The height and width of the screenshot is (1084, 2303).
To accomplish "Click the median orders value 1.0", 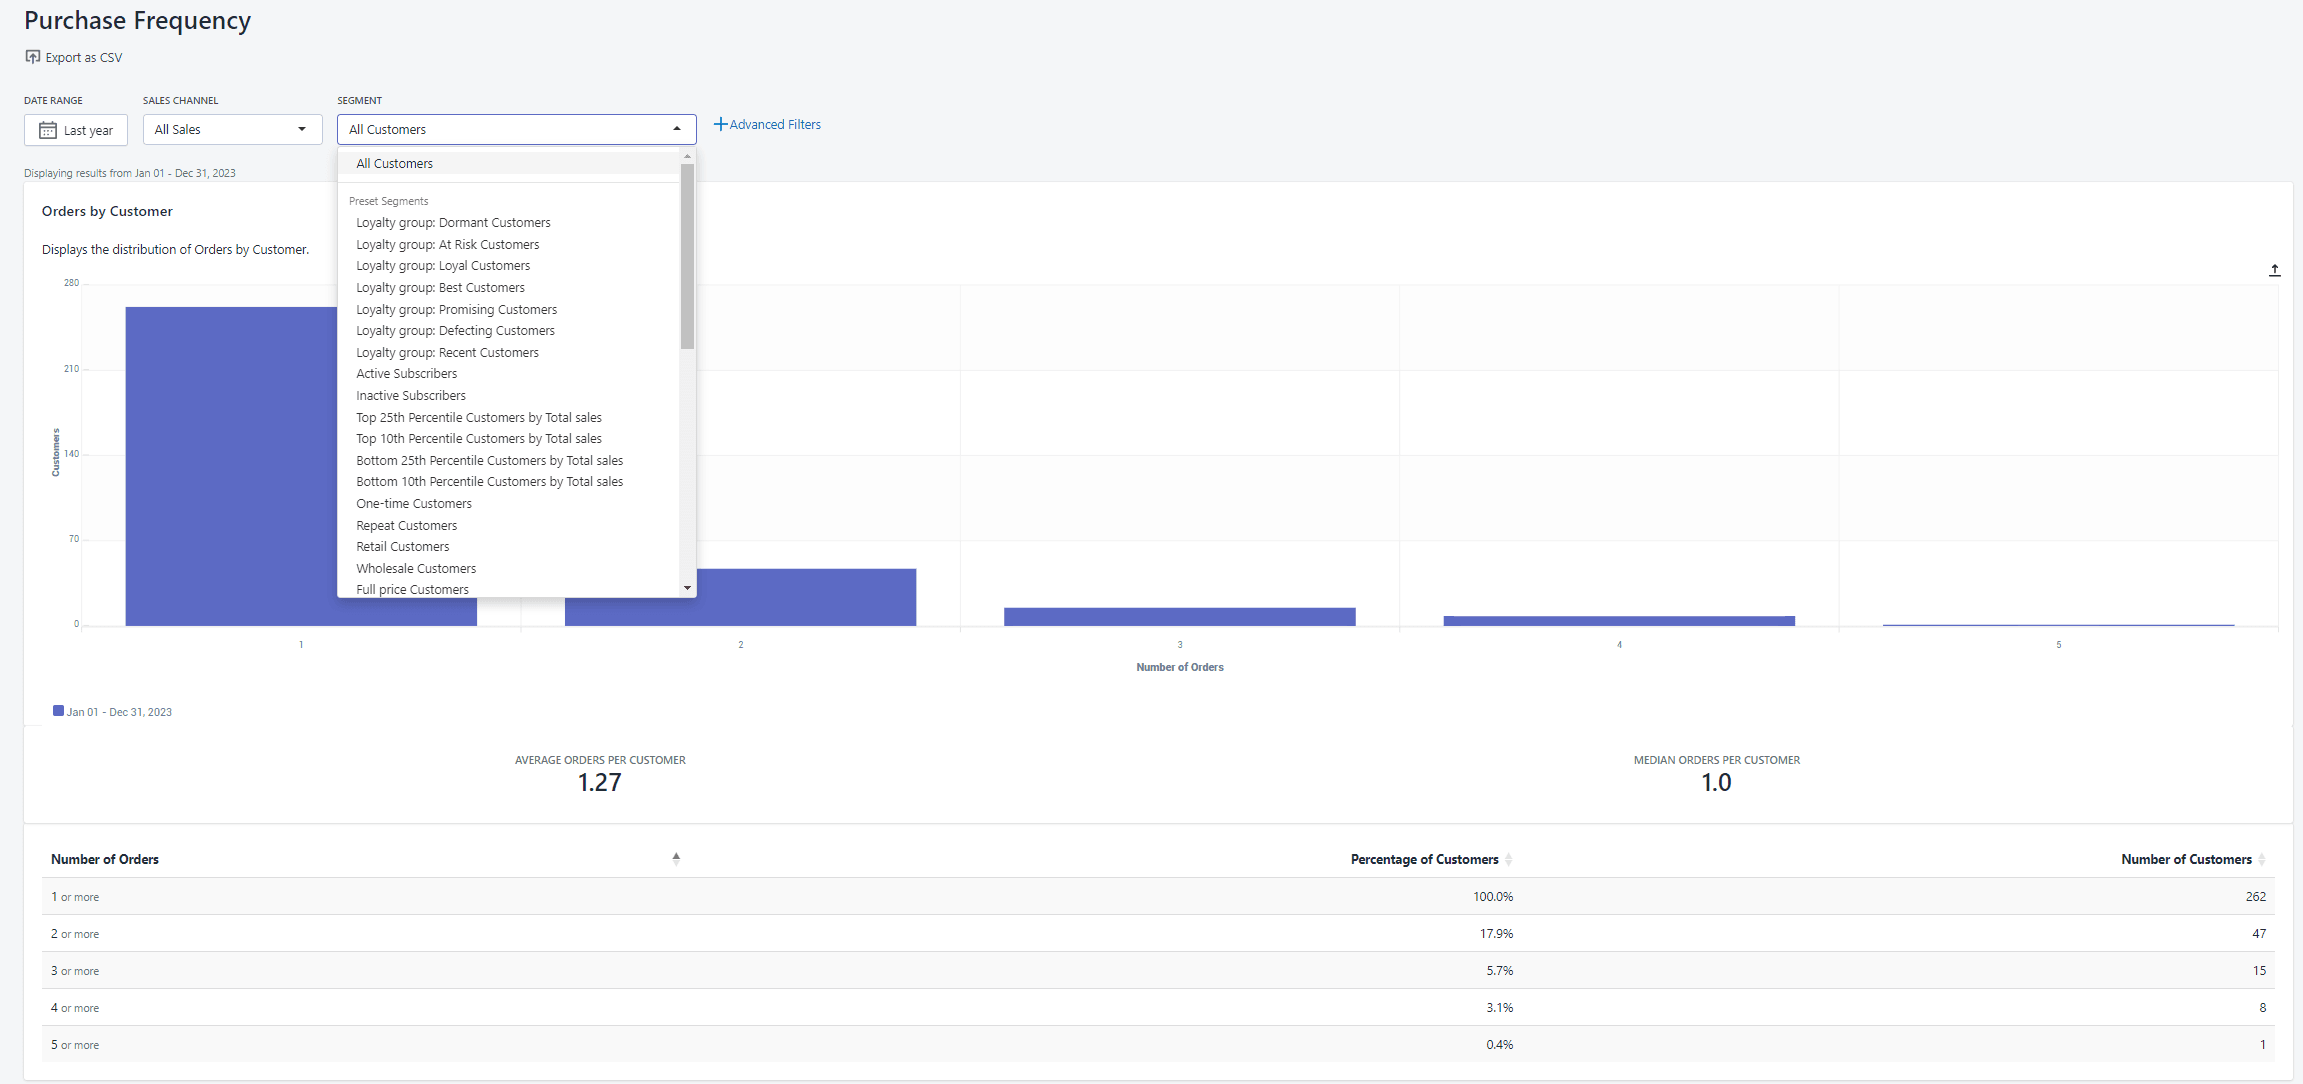I will click(1717, 783).
